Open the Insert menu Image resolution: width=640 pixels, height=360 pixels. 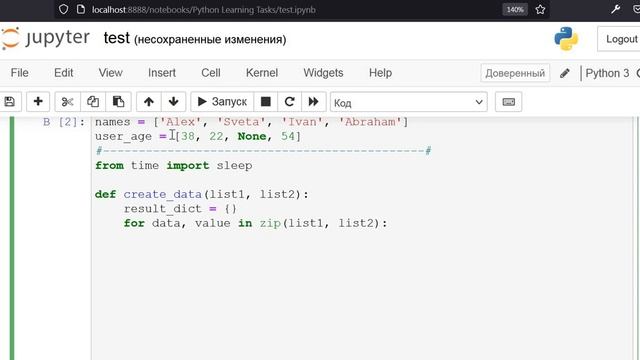click(x=162, y=73)
